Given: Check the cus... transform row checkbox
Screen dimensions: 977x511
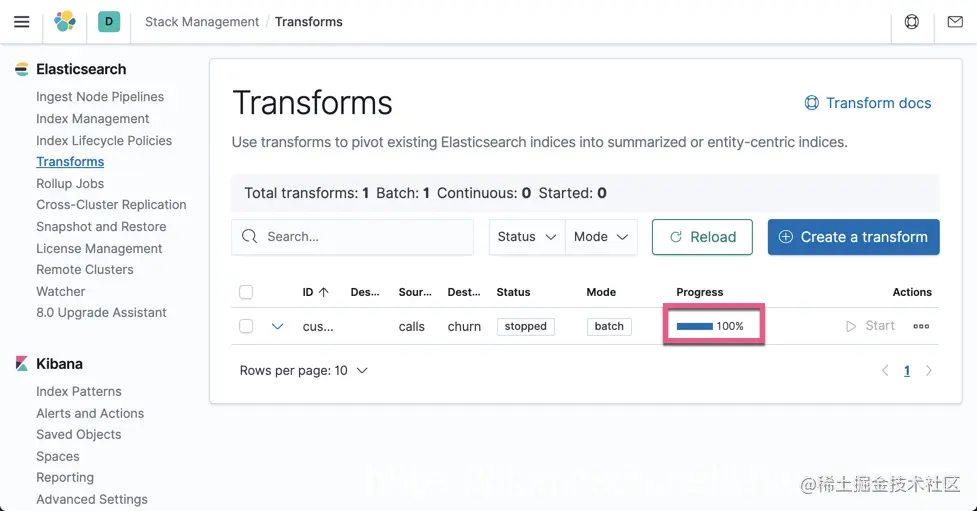Looking at the screenshot, I should [x=246, y=326].
